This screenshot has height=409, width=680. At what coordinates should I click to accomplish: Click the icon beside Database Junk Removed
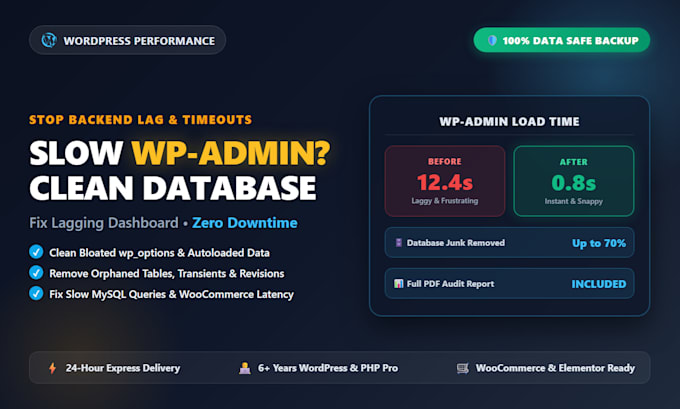pos(399,242)
